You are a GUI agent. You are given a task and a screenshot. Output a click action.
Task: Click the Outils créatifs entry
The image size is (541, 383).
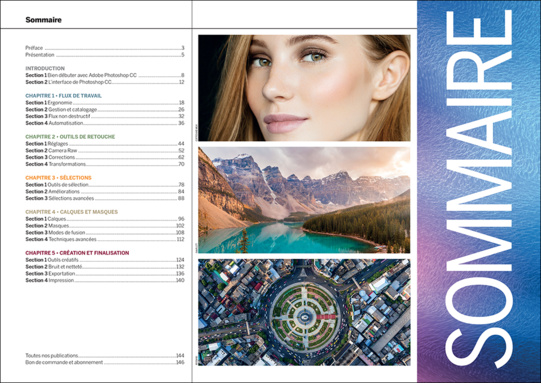(105, 260)
